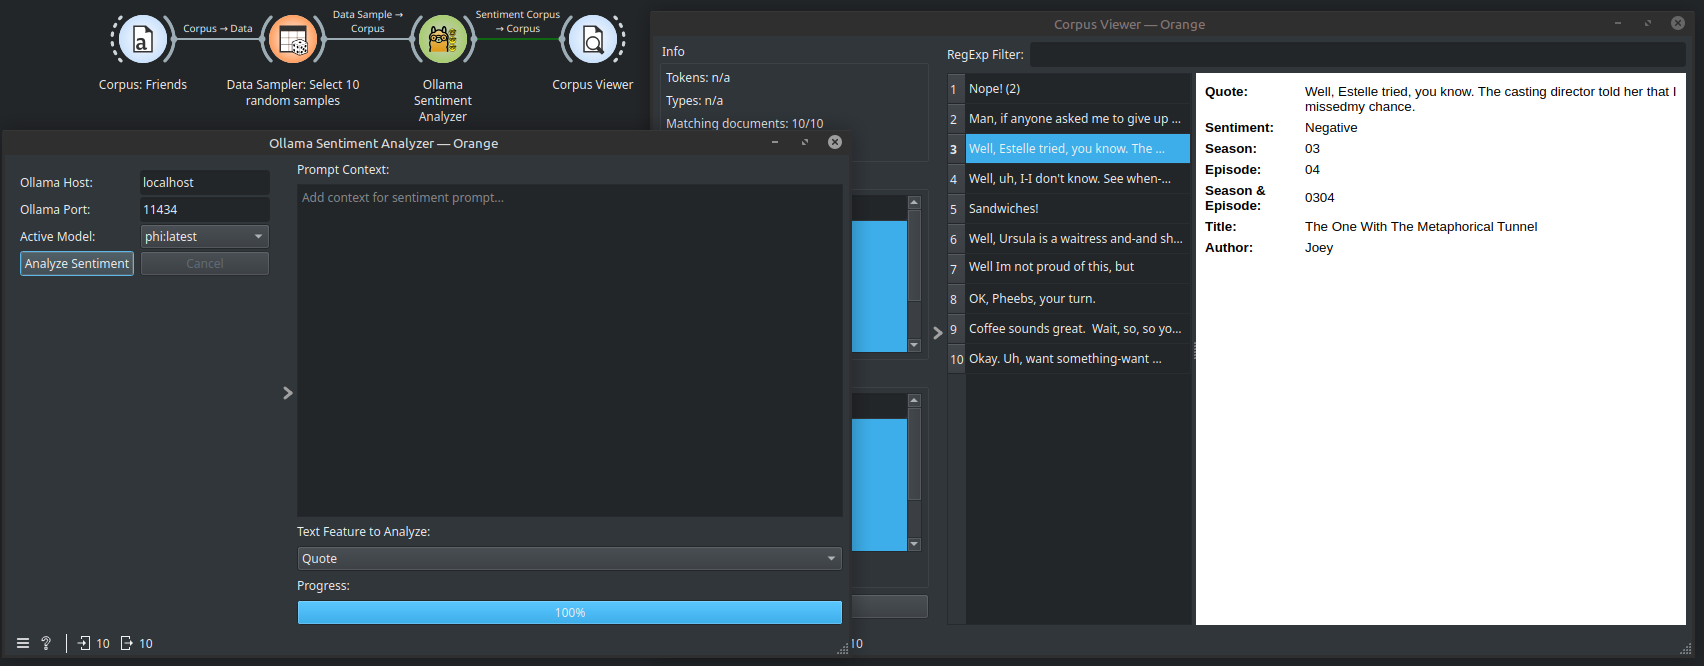1704x666 pixels.
Task: Click the 'Ollama Sentiment Analyzer' label under the widget
Action: click(x=443, y=101)
